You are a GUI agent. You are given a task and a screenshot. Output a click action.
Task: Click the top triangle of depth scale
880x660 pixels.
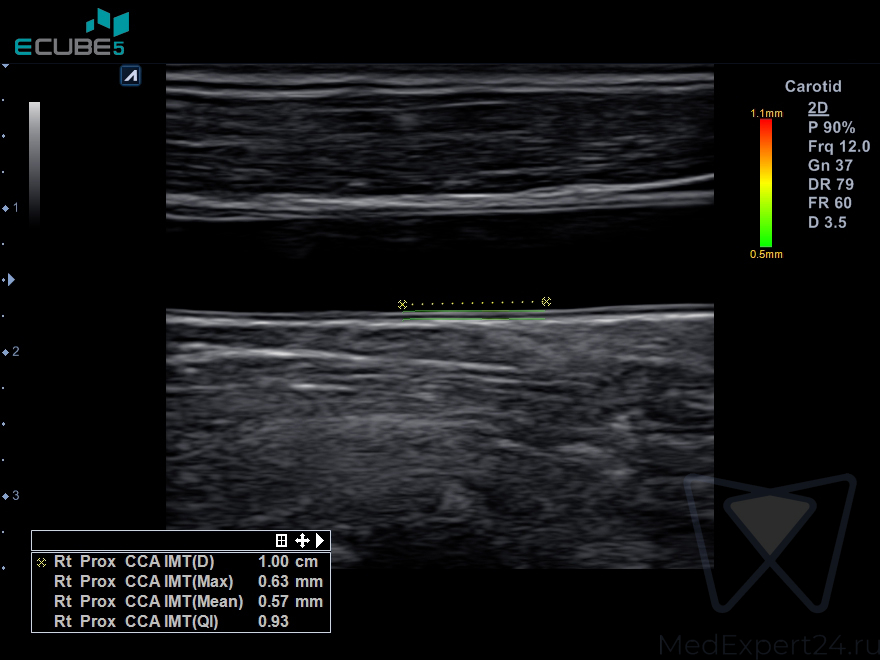6,66
